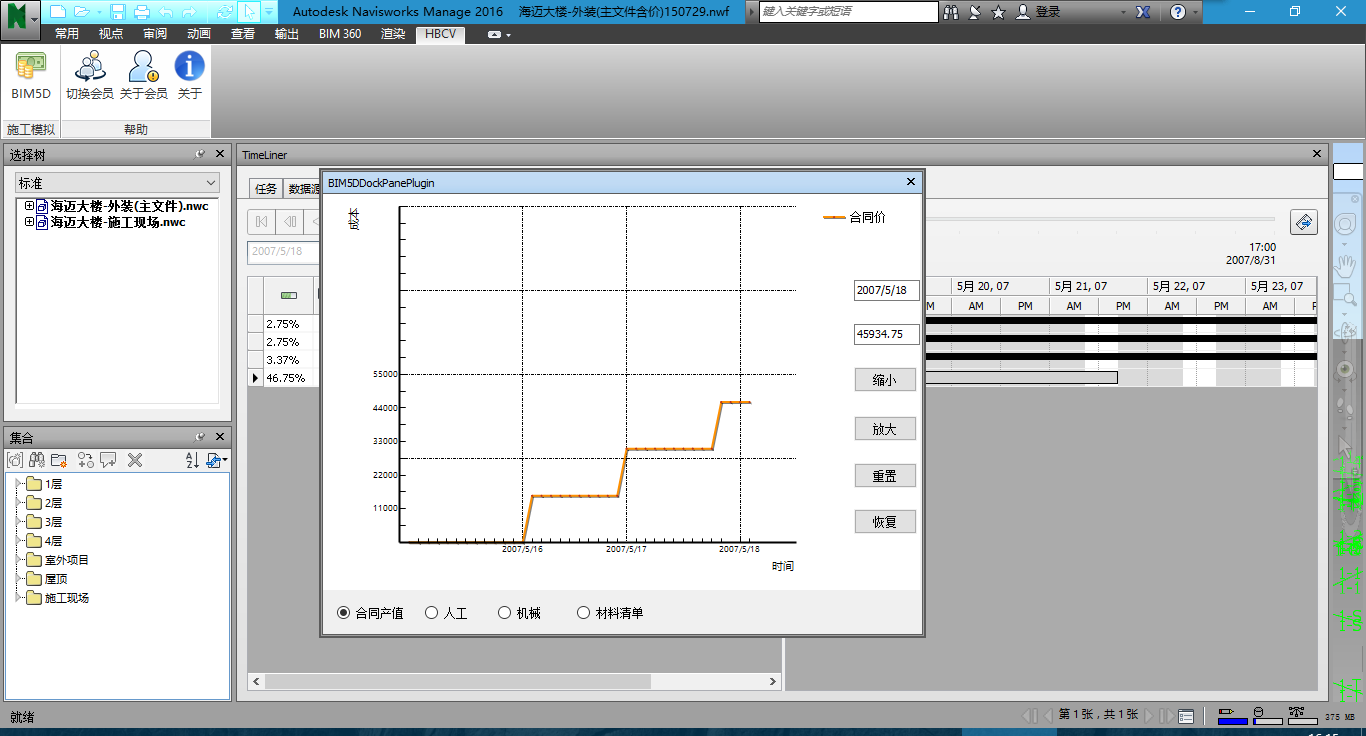Click the help question mark icon
This screenshot has width=1366, height=736.
coord(1179,12)
